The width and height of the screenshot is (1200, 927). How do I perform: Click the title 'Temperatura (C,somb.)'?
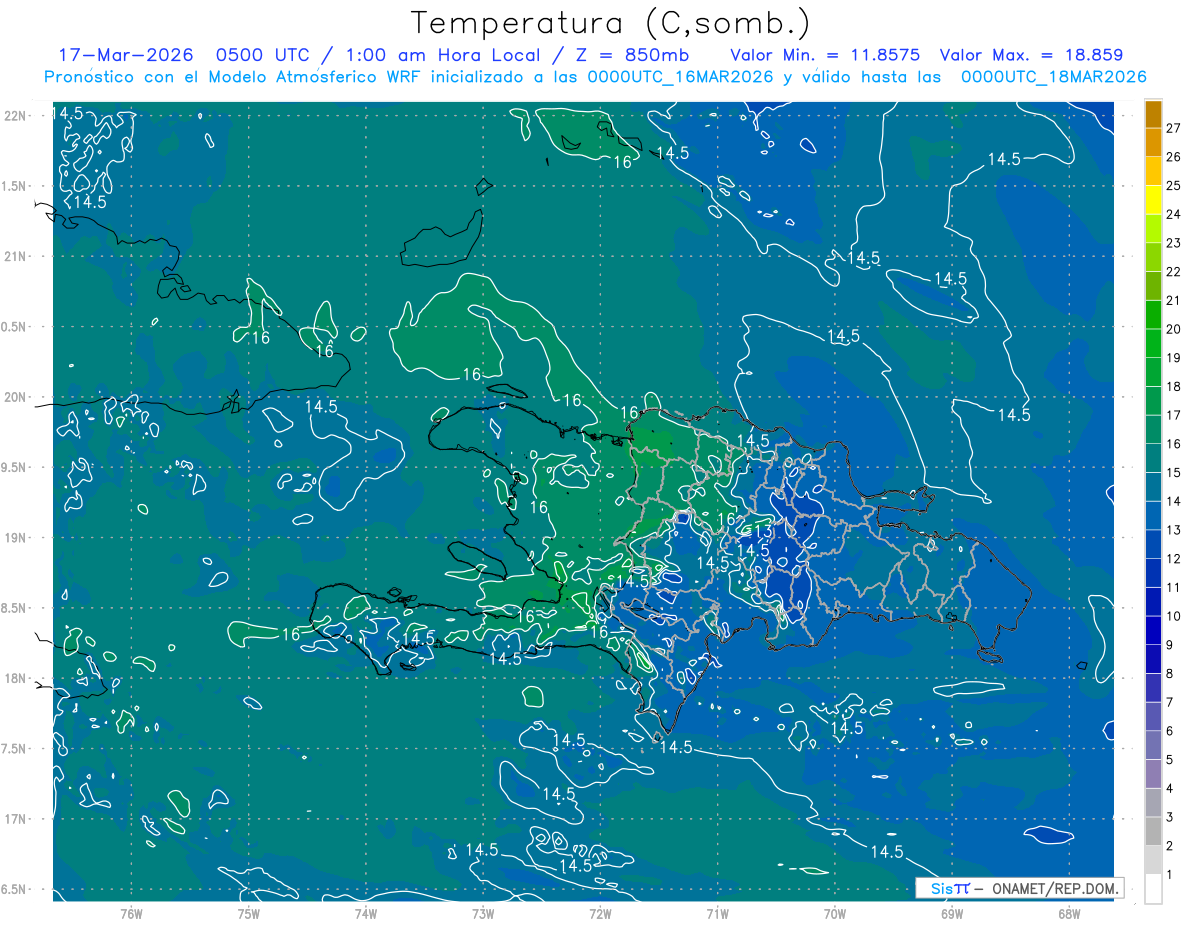(610, 24)
